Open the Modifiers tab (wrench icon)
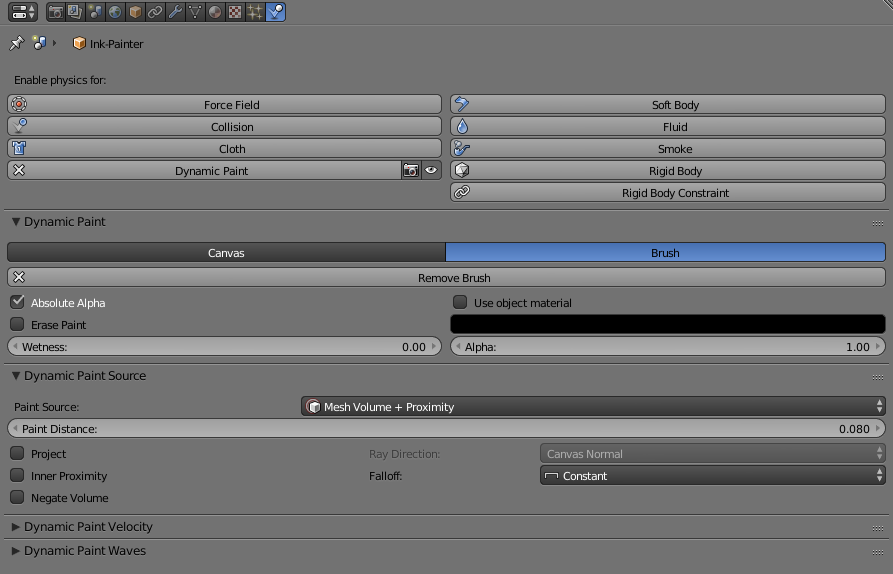This screenshot has width=893, height=574. pos(175,12)
